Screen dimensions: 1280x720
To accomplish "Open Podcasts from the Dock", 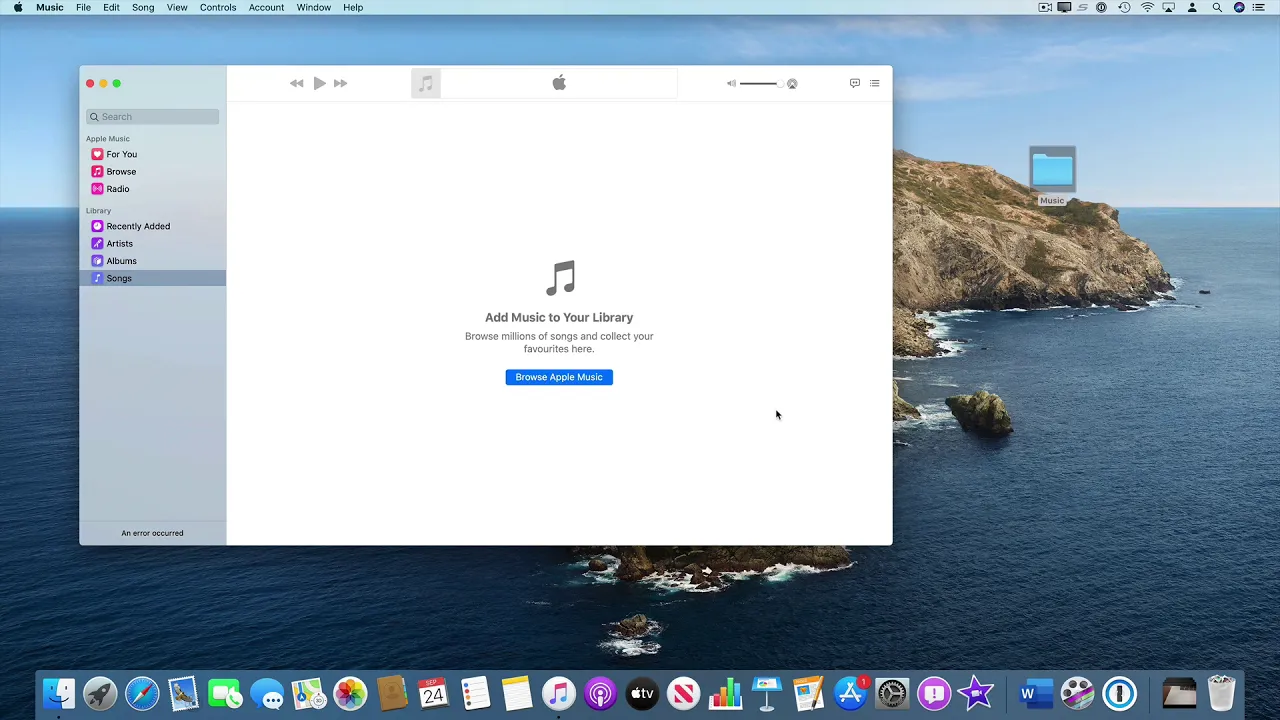I will (x=600, y=693).
